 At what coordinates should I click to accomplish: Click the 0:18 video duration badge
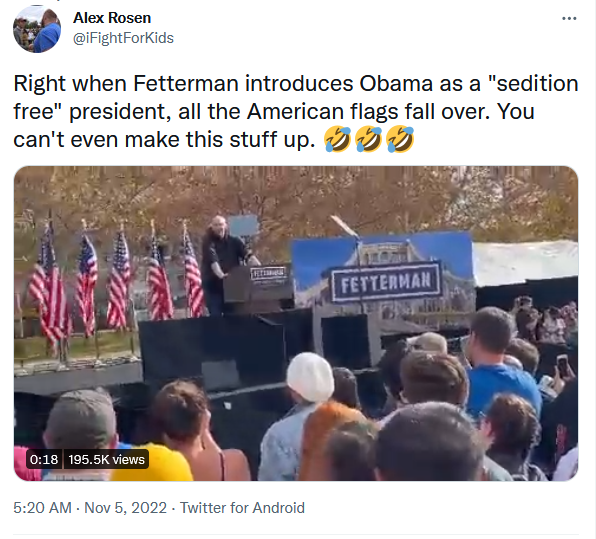click(x=44, y=460)
